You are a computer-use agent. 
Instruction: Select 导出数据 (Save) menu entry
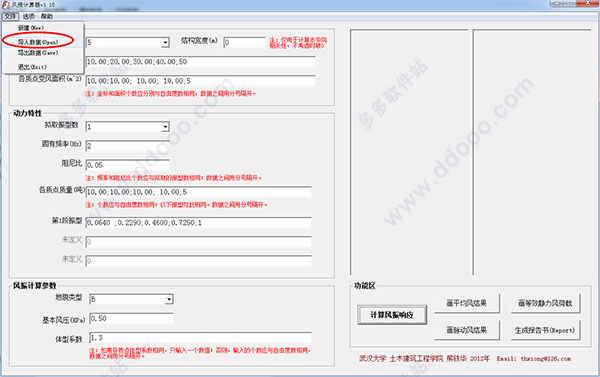(x=38, y=53)
